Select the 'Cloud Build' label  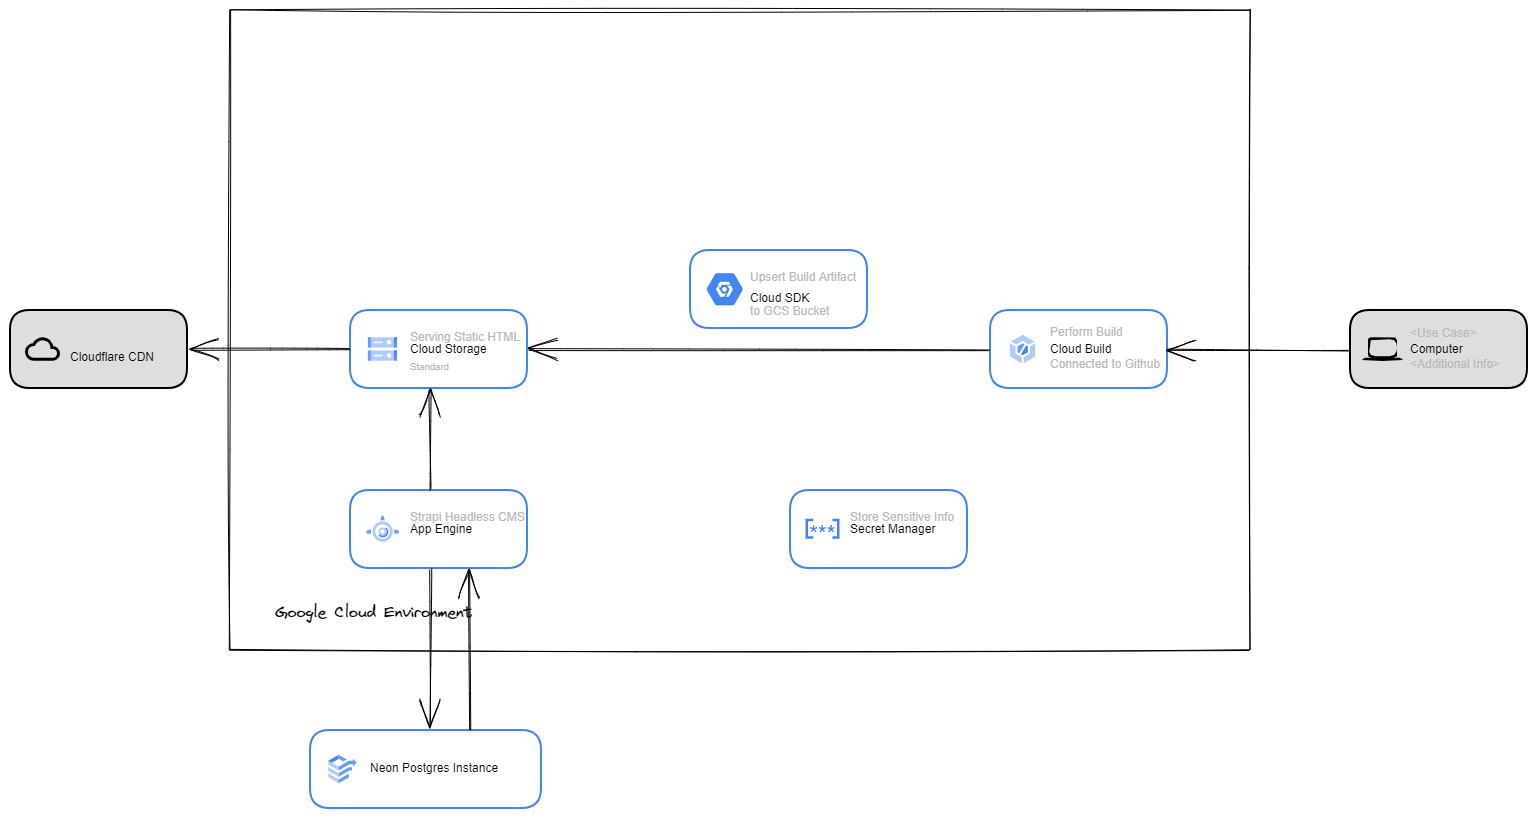[1080, 349]
